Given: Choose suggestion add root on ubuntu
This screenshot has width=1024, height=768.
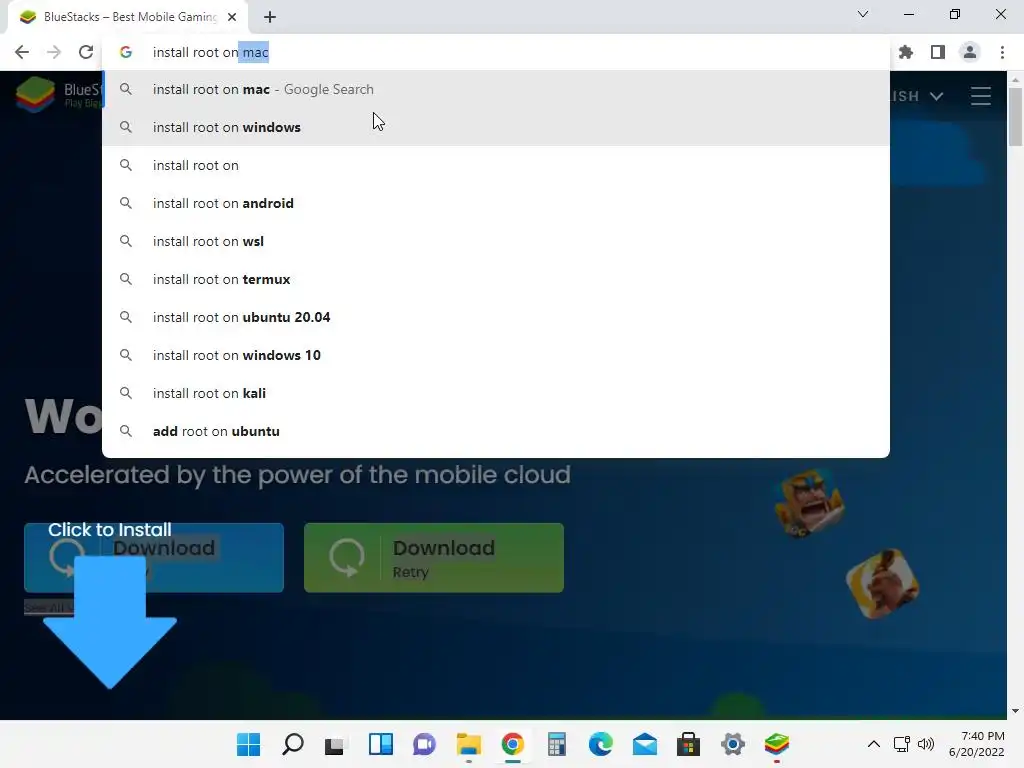Looking at the screenshot, I should (496, 431).
